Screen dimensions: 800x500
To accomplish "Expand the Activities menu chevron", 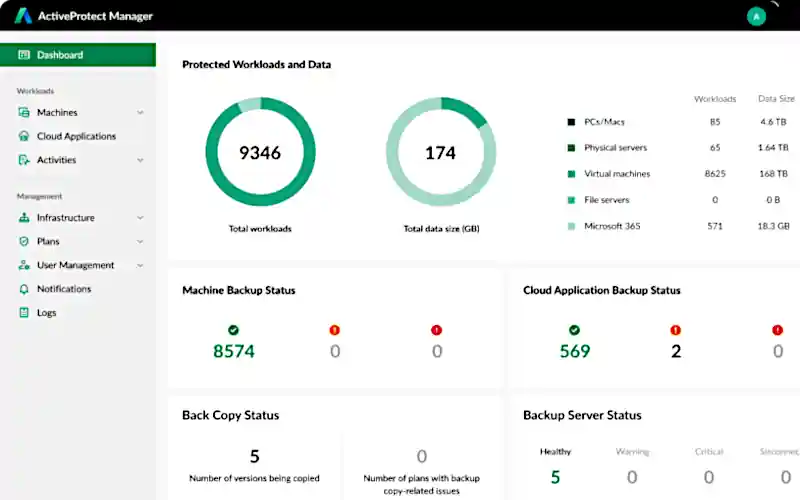I will 140,160.
